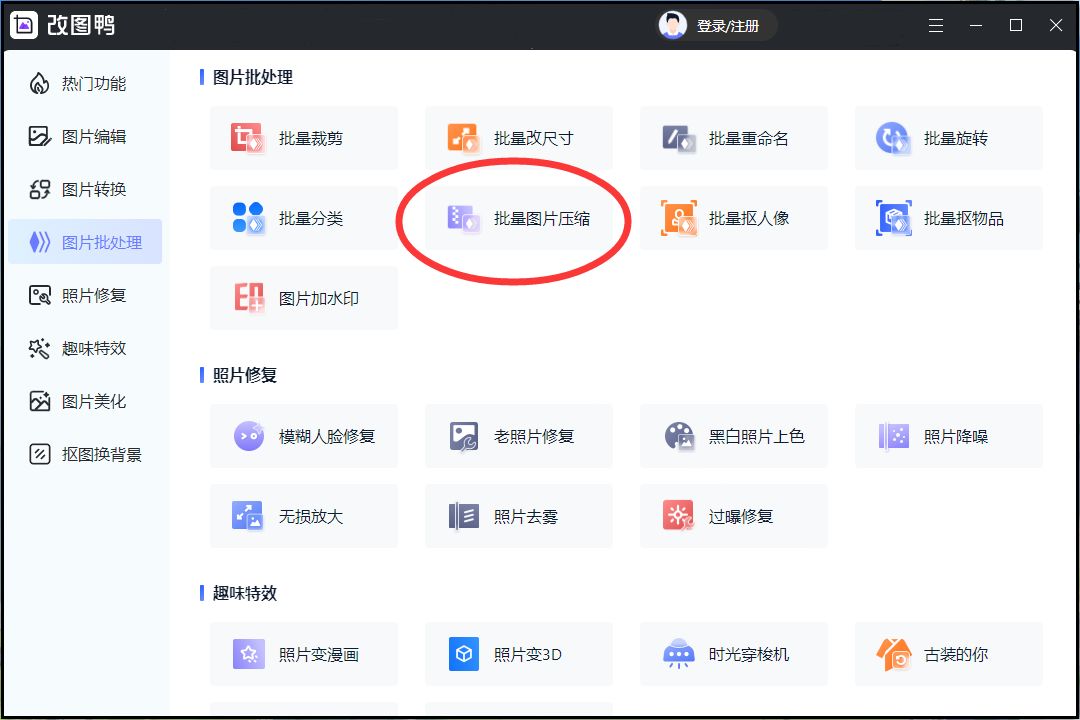Open the 批量裁剪 (Batch Crop) tool
This screenshot has height=720, width=1080.
point(303,138)
